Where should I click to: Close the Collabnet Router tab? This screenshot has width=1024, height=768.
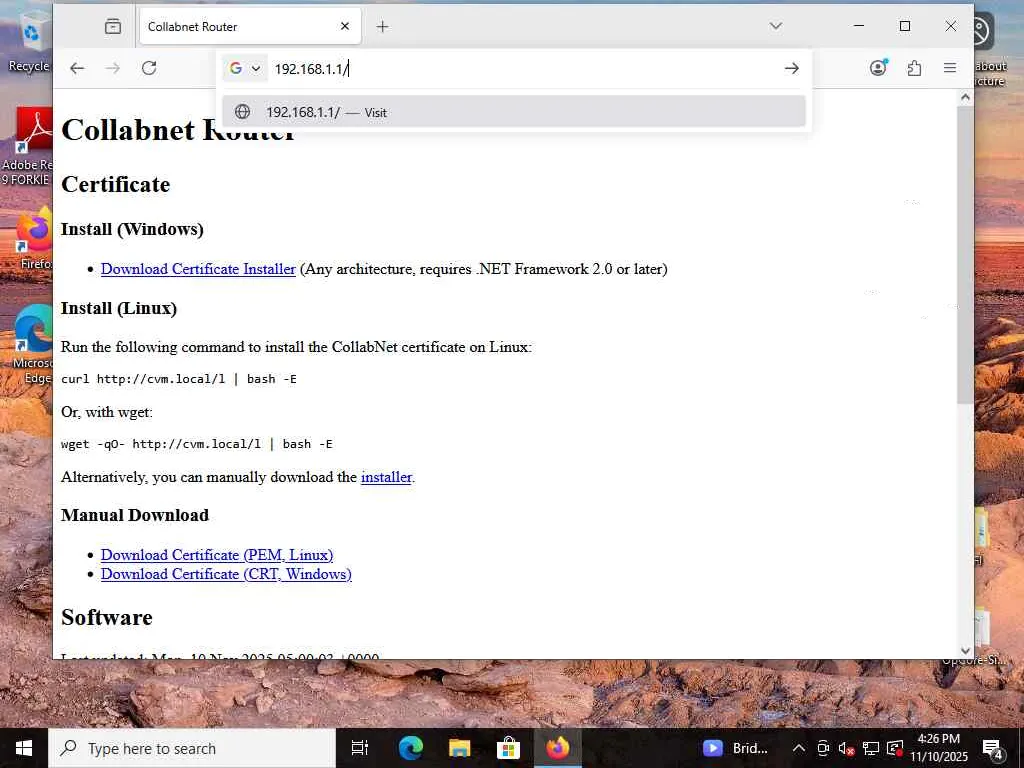pyautogui.click(x=345, y=26)
